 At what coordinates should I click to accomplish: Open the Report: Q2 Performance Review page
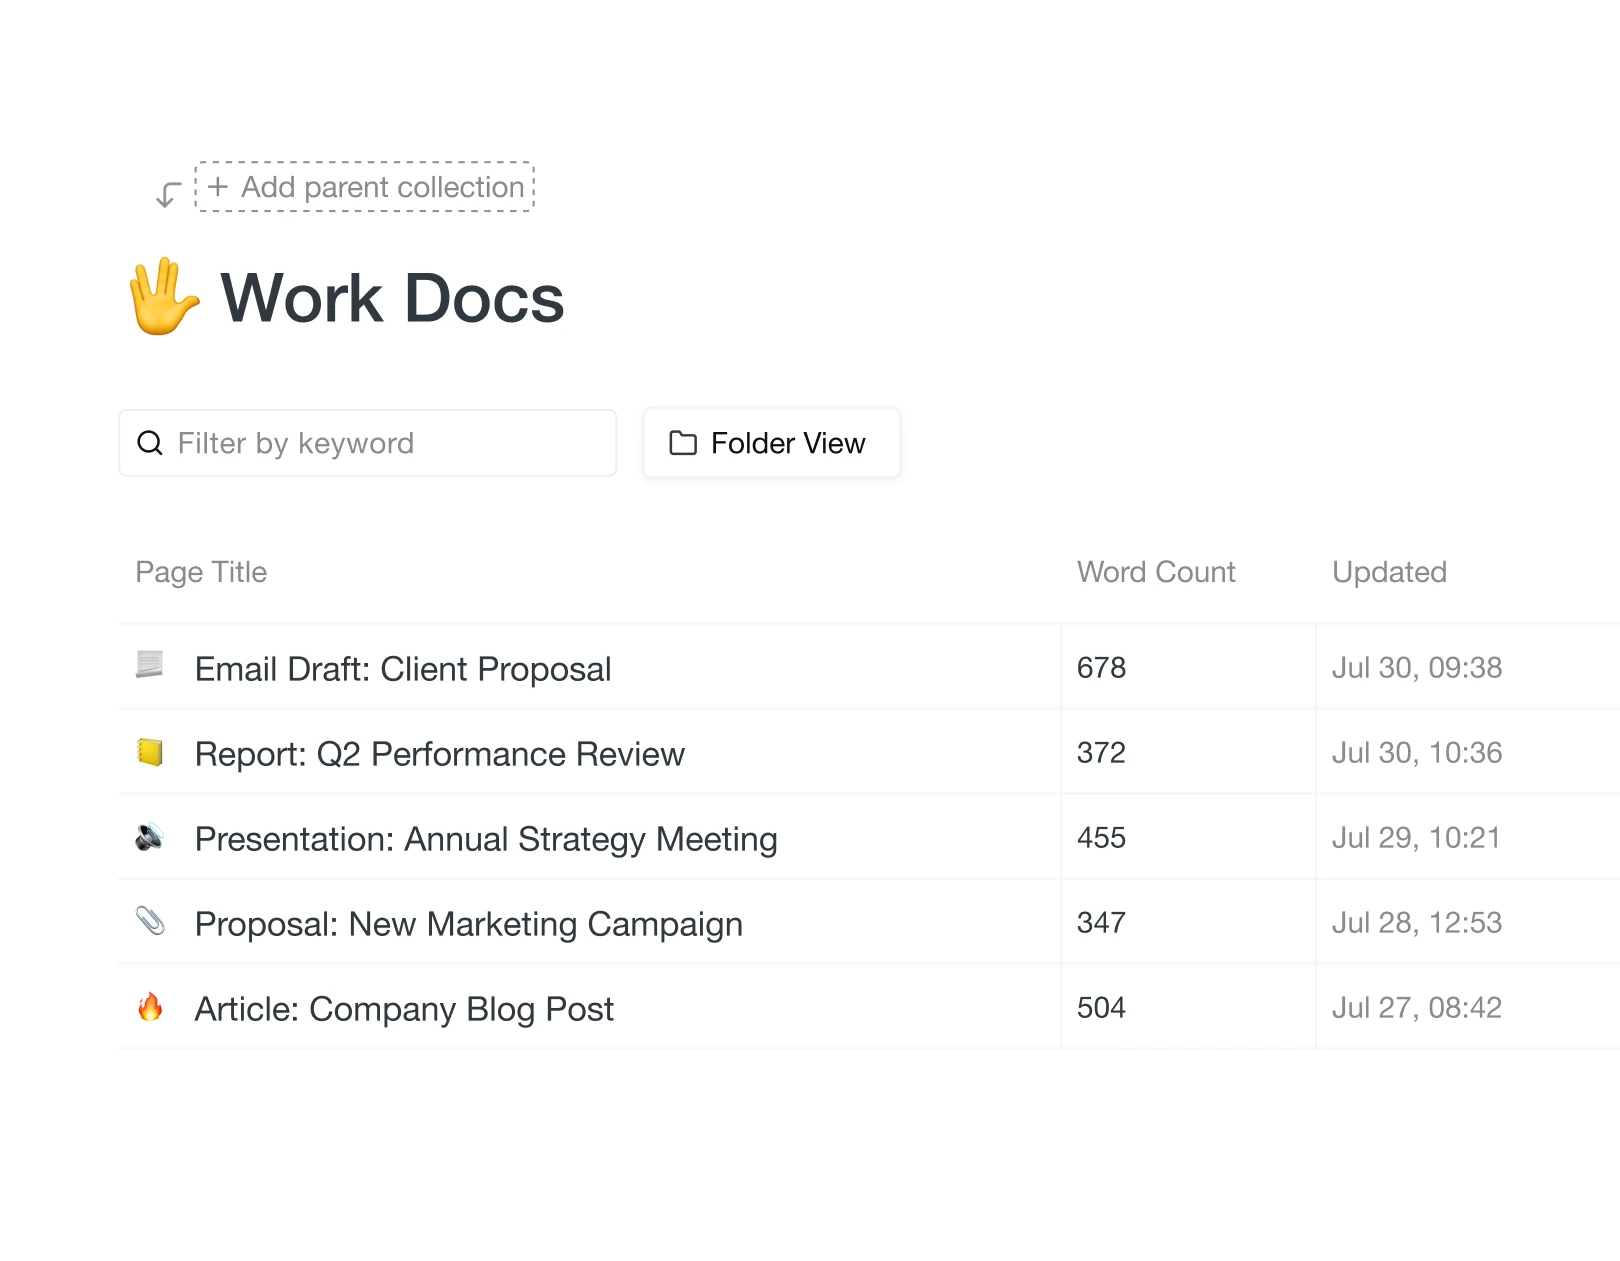(439, 753)
